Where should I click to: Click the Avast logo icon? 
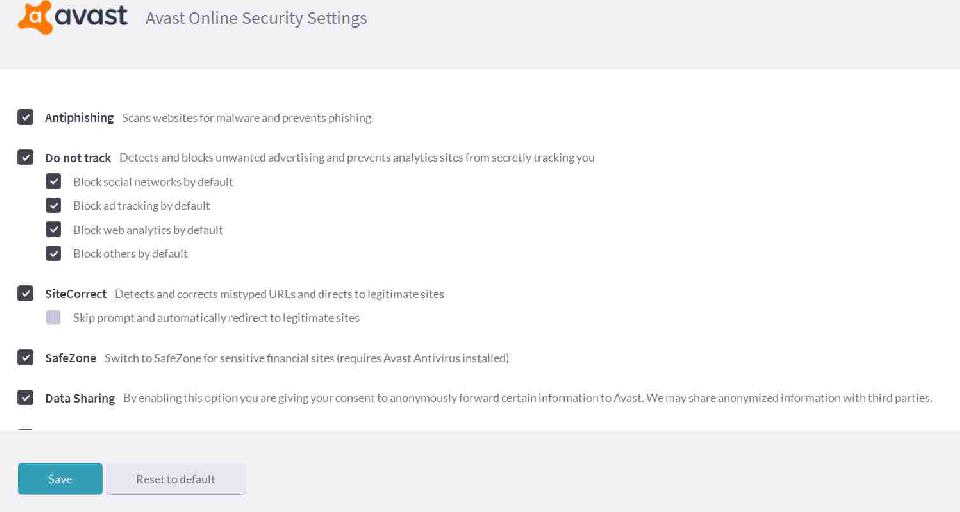pyautogui.click(x=34, y=17)
